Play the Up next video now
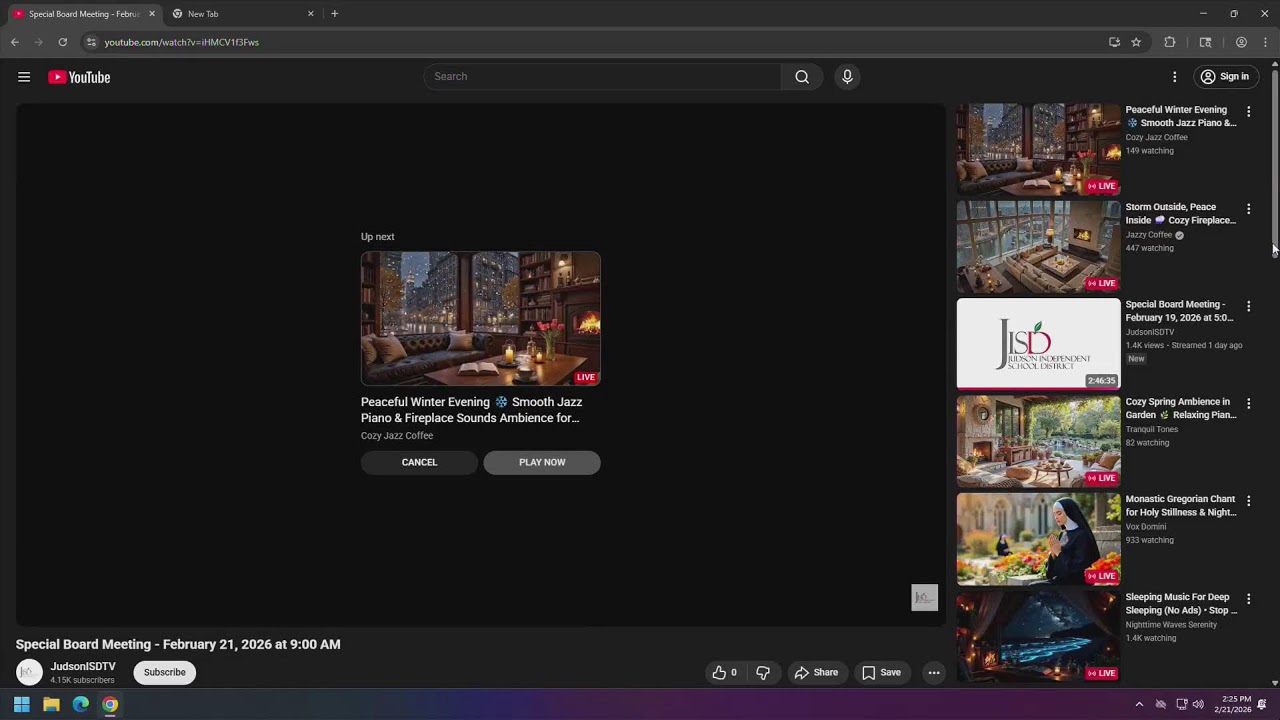This screenshot has width=1280, height=720. tap(542, 462)
